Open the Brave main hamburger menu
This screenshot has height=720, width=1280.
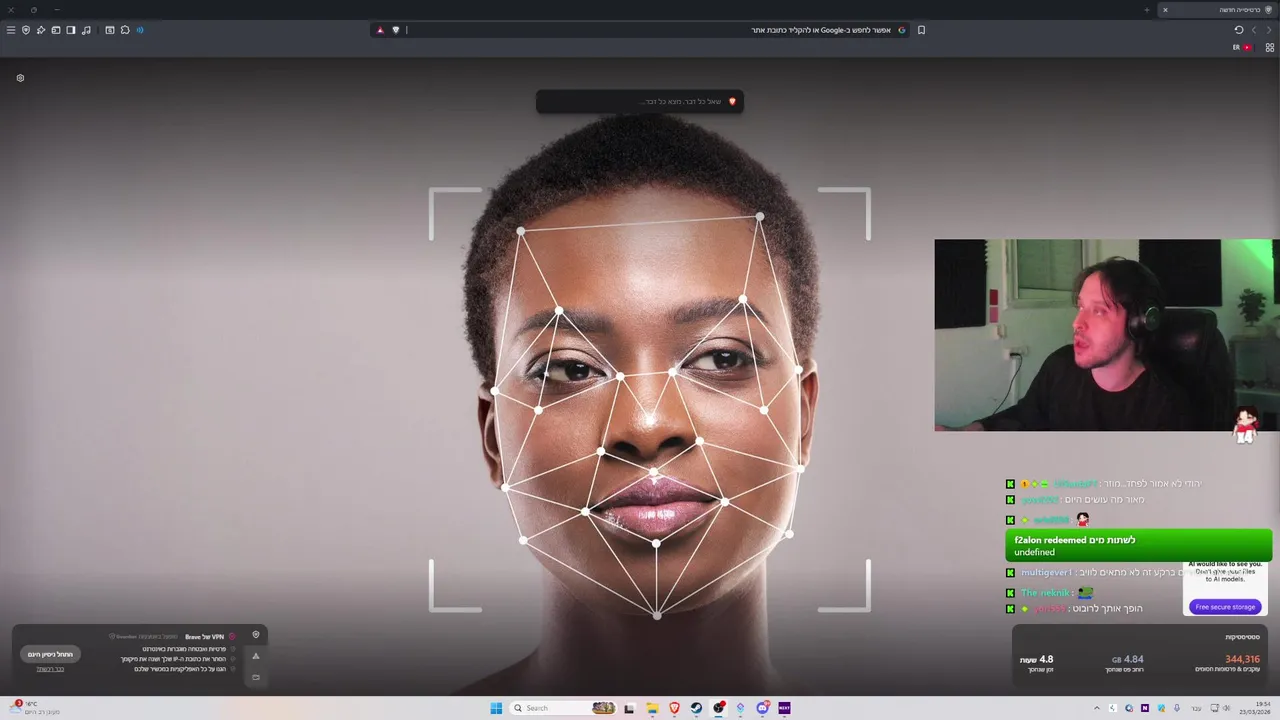(x=11, y=30)
